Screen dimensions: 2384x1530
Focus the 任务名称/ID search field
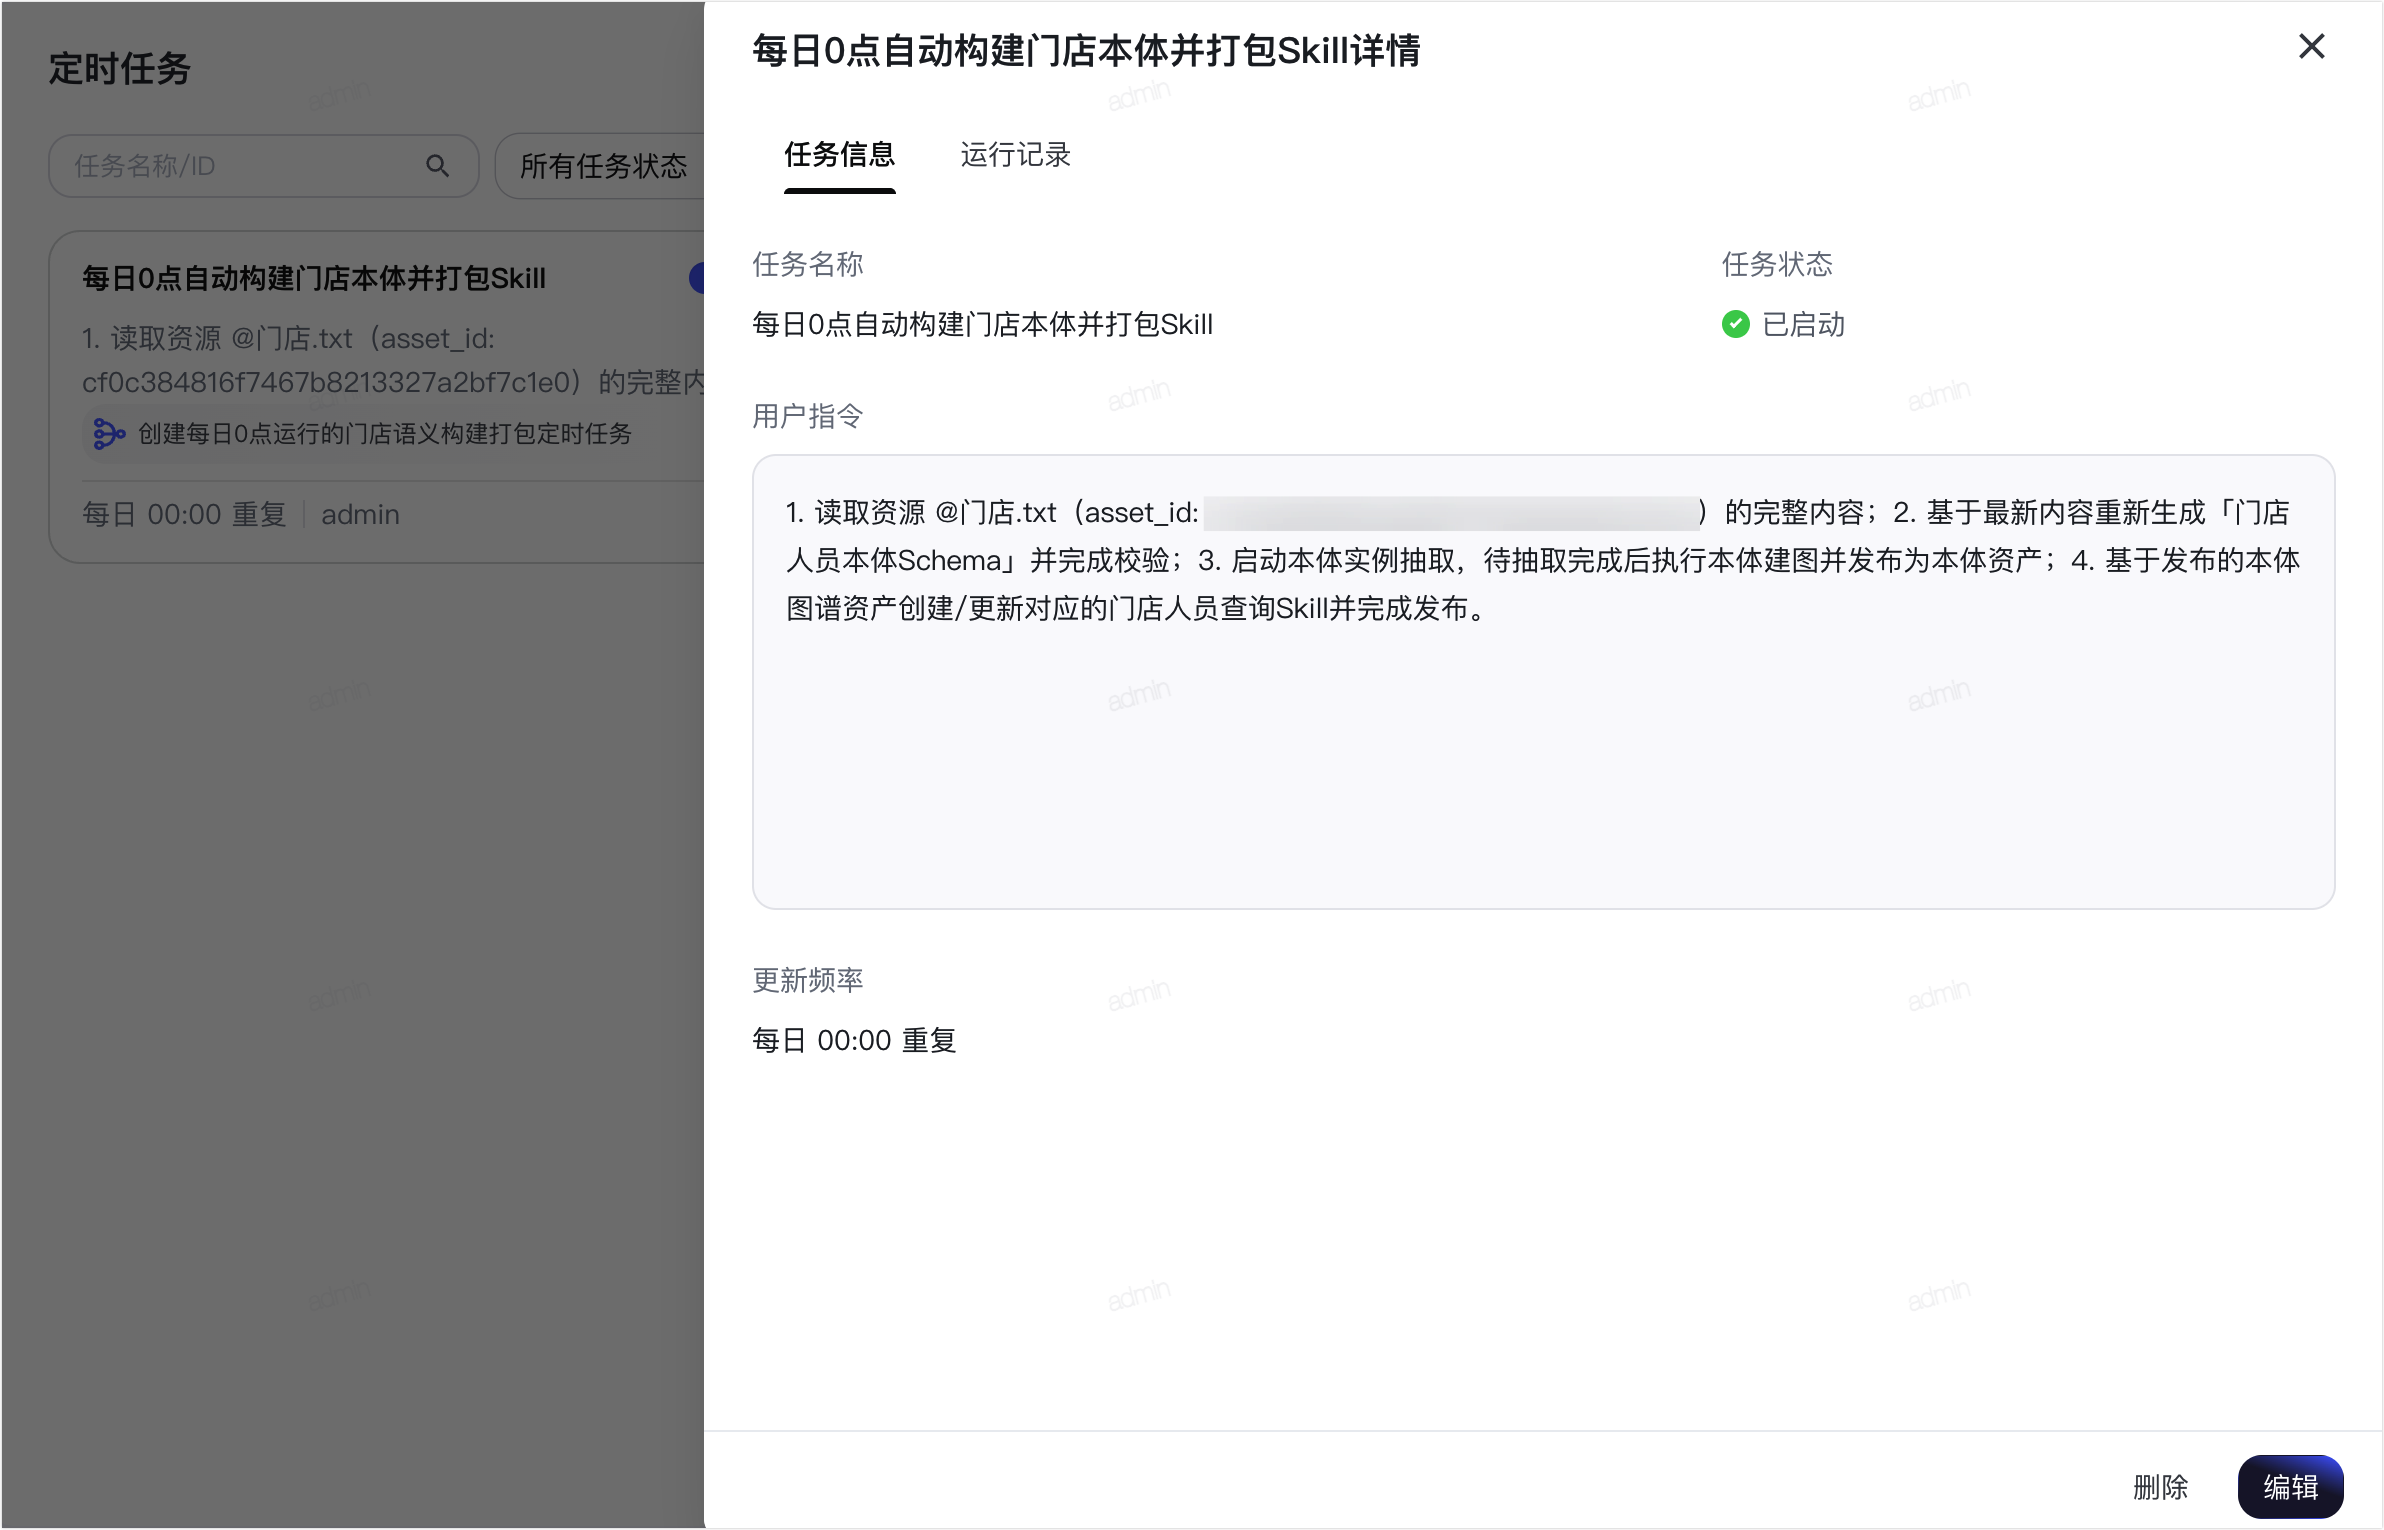[x=263, y=166]
